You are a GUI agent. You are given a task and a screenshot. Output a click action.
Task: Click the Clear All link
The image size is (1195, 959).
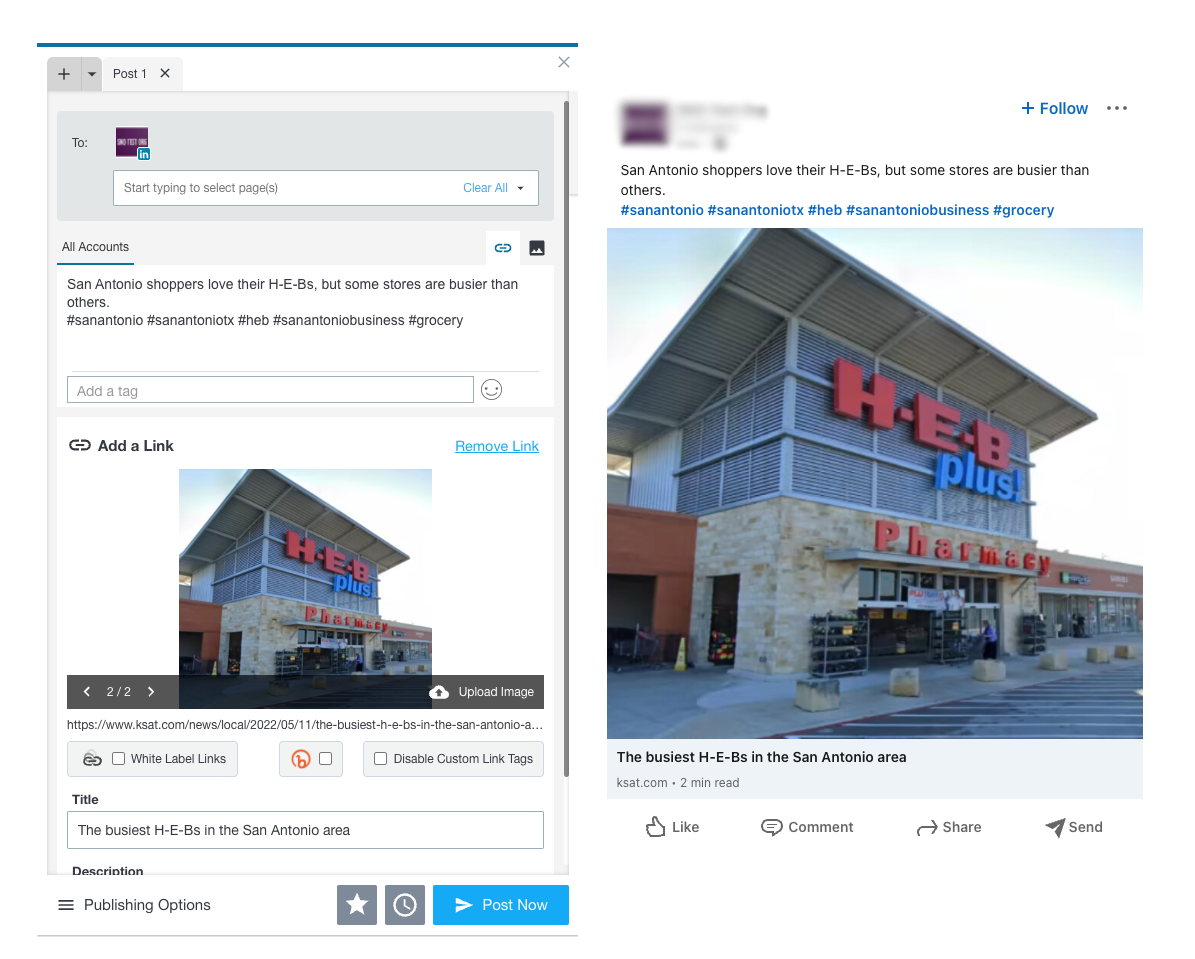(x=485, y=188)
